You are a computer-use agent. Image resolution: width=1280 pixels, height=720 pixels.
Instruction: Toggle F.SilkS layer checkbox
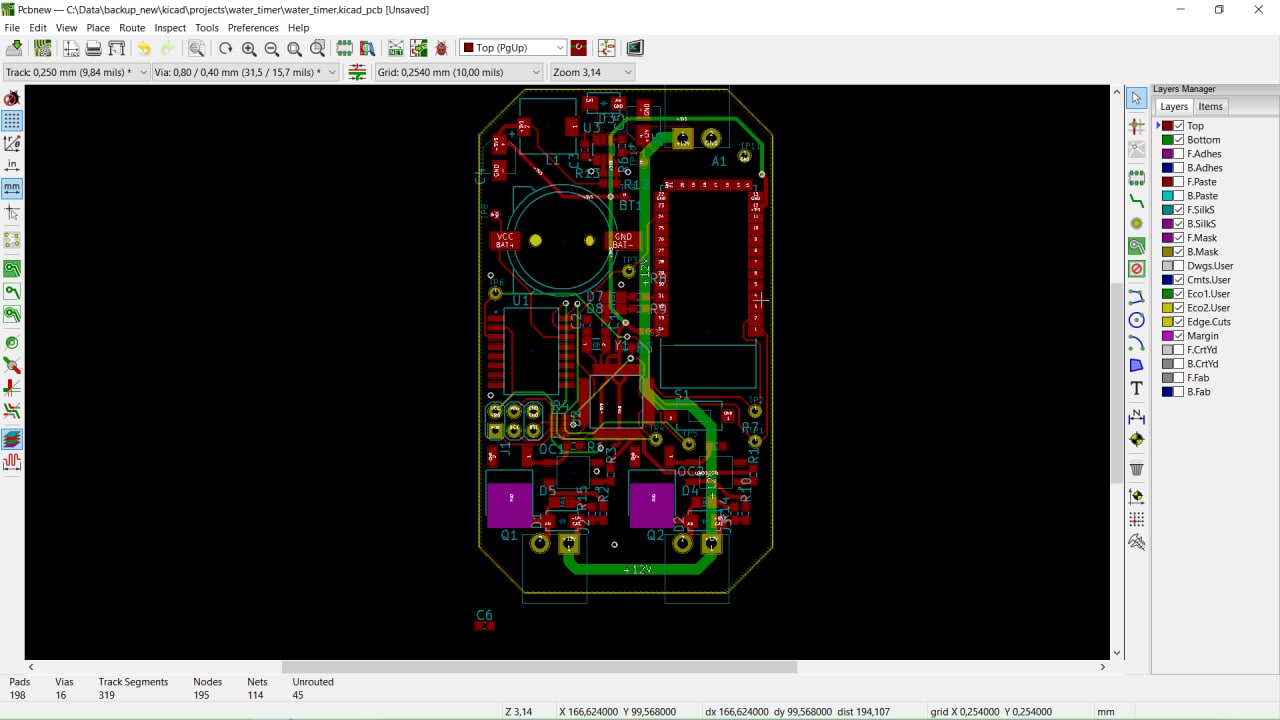point(1179,210)
